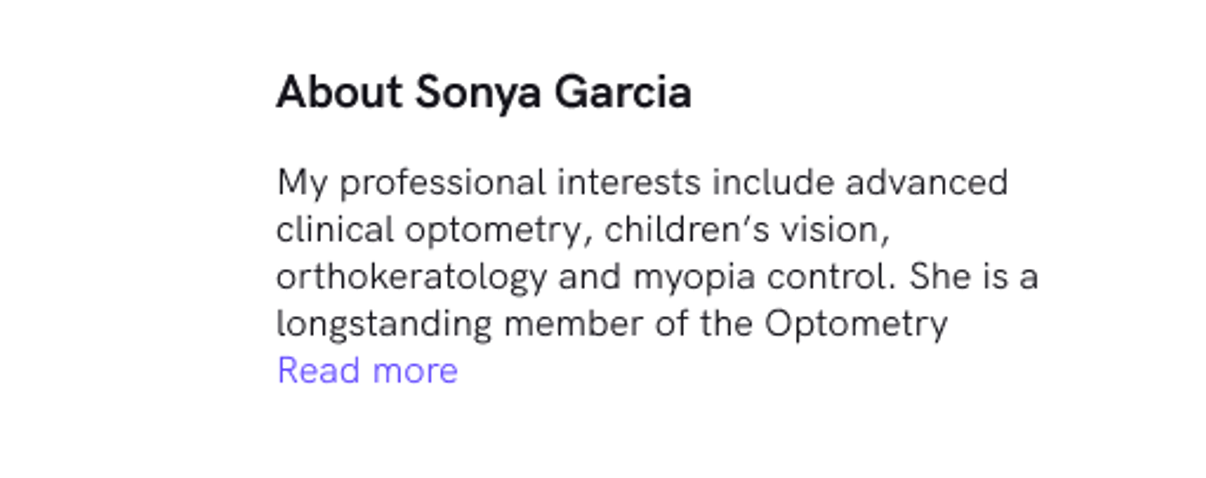Click the word orthokeratology in the bio
Viewport: 1206px width, 478px height.
pyautogui.click(x=411, y=277)
